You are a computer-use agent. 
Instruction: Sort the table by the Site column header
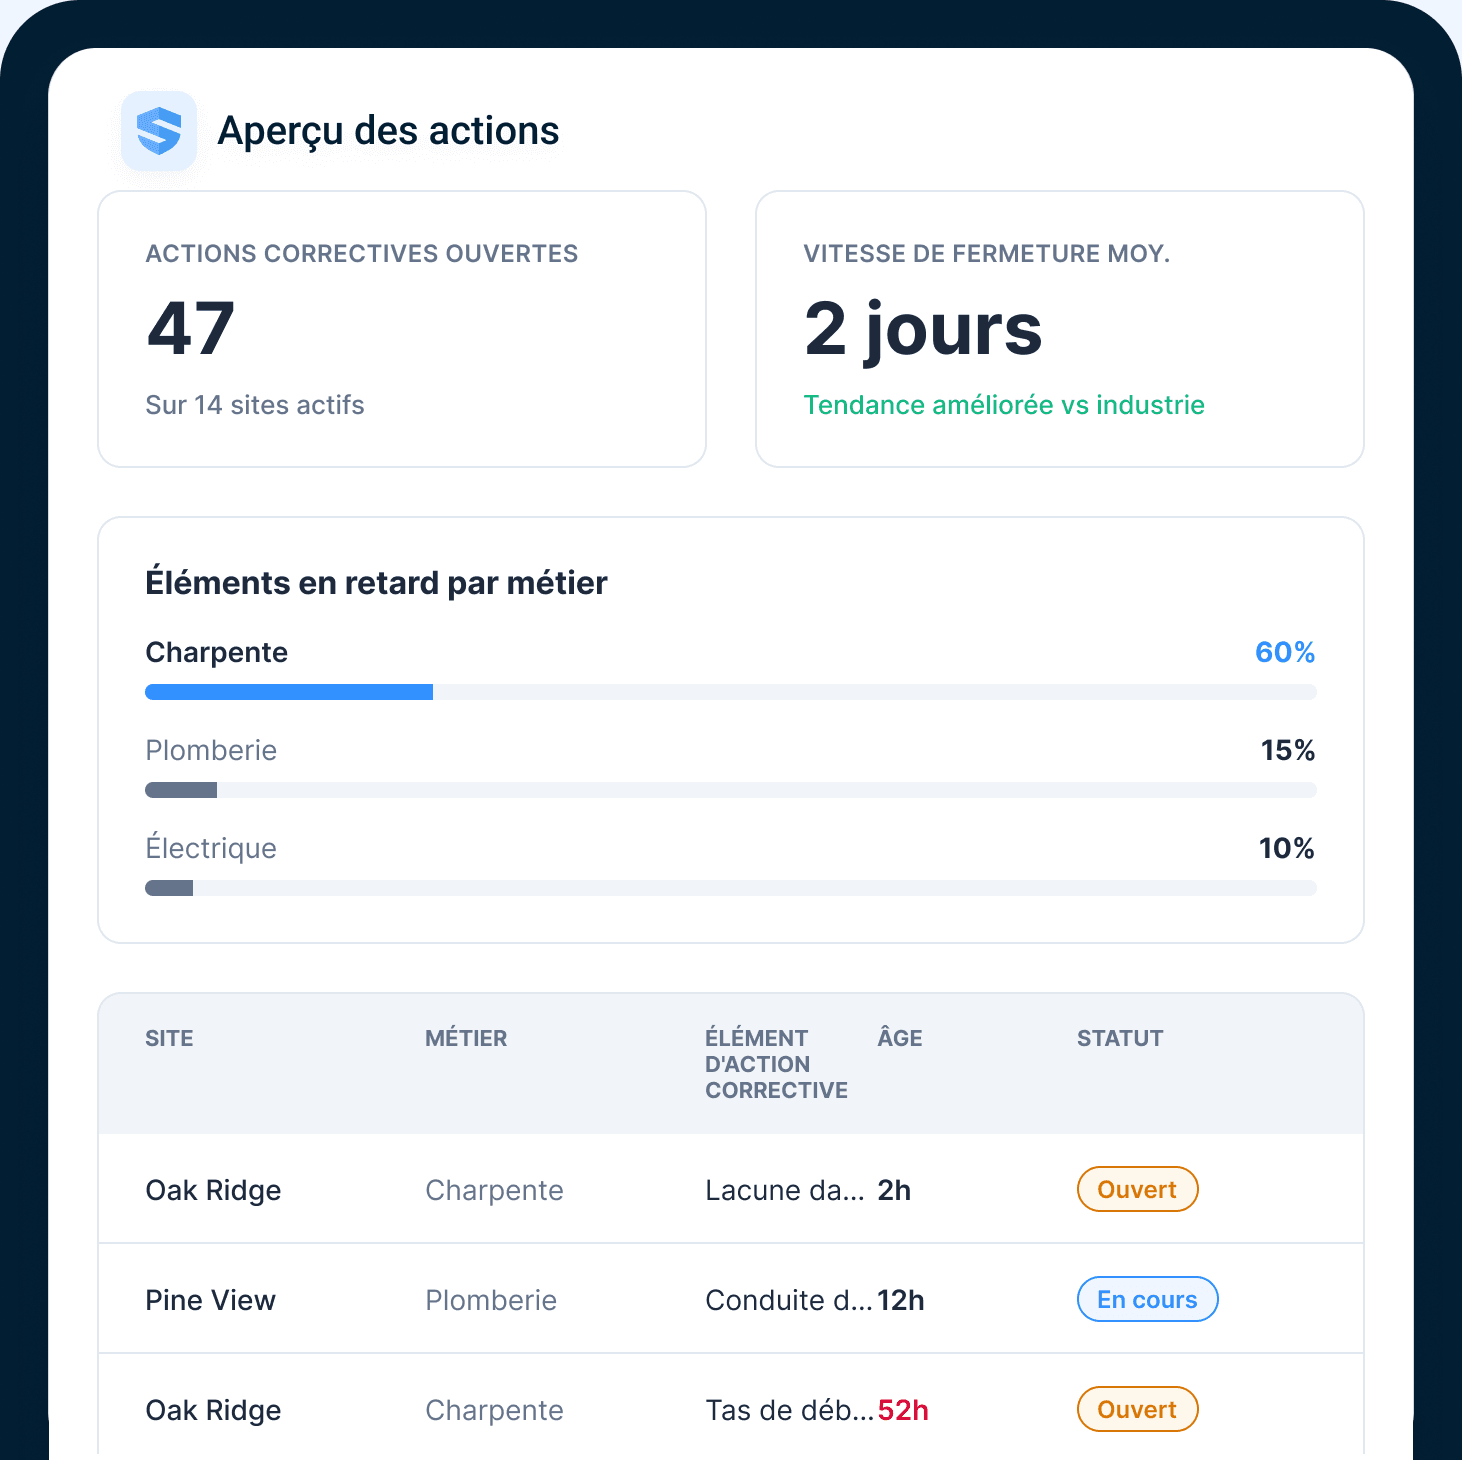169,1038
